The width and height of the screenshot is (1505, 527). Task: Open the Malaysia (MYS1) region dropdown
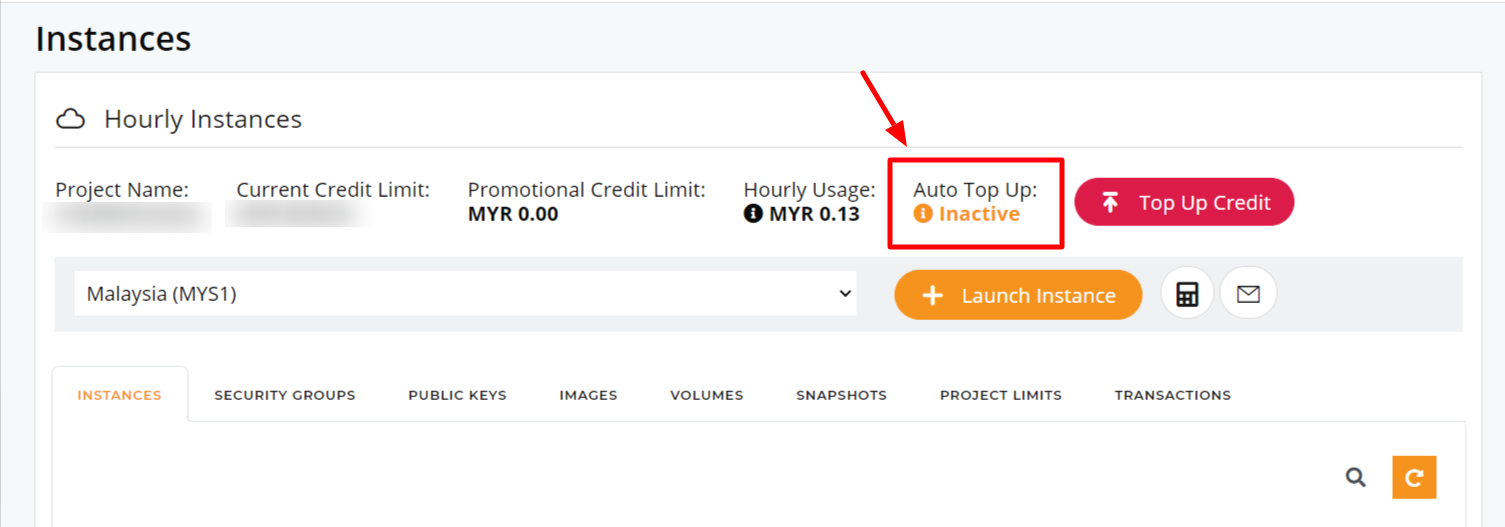click(465, 294)
